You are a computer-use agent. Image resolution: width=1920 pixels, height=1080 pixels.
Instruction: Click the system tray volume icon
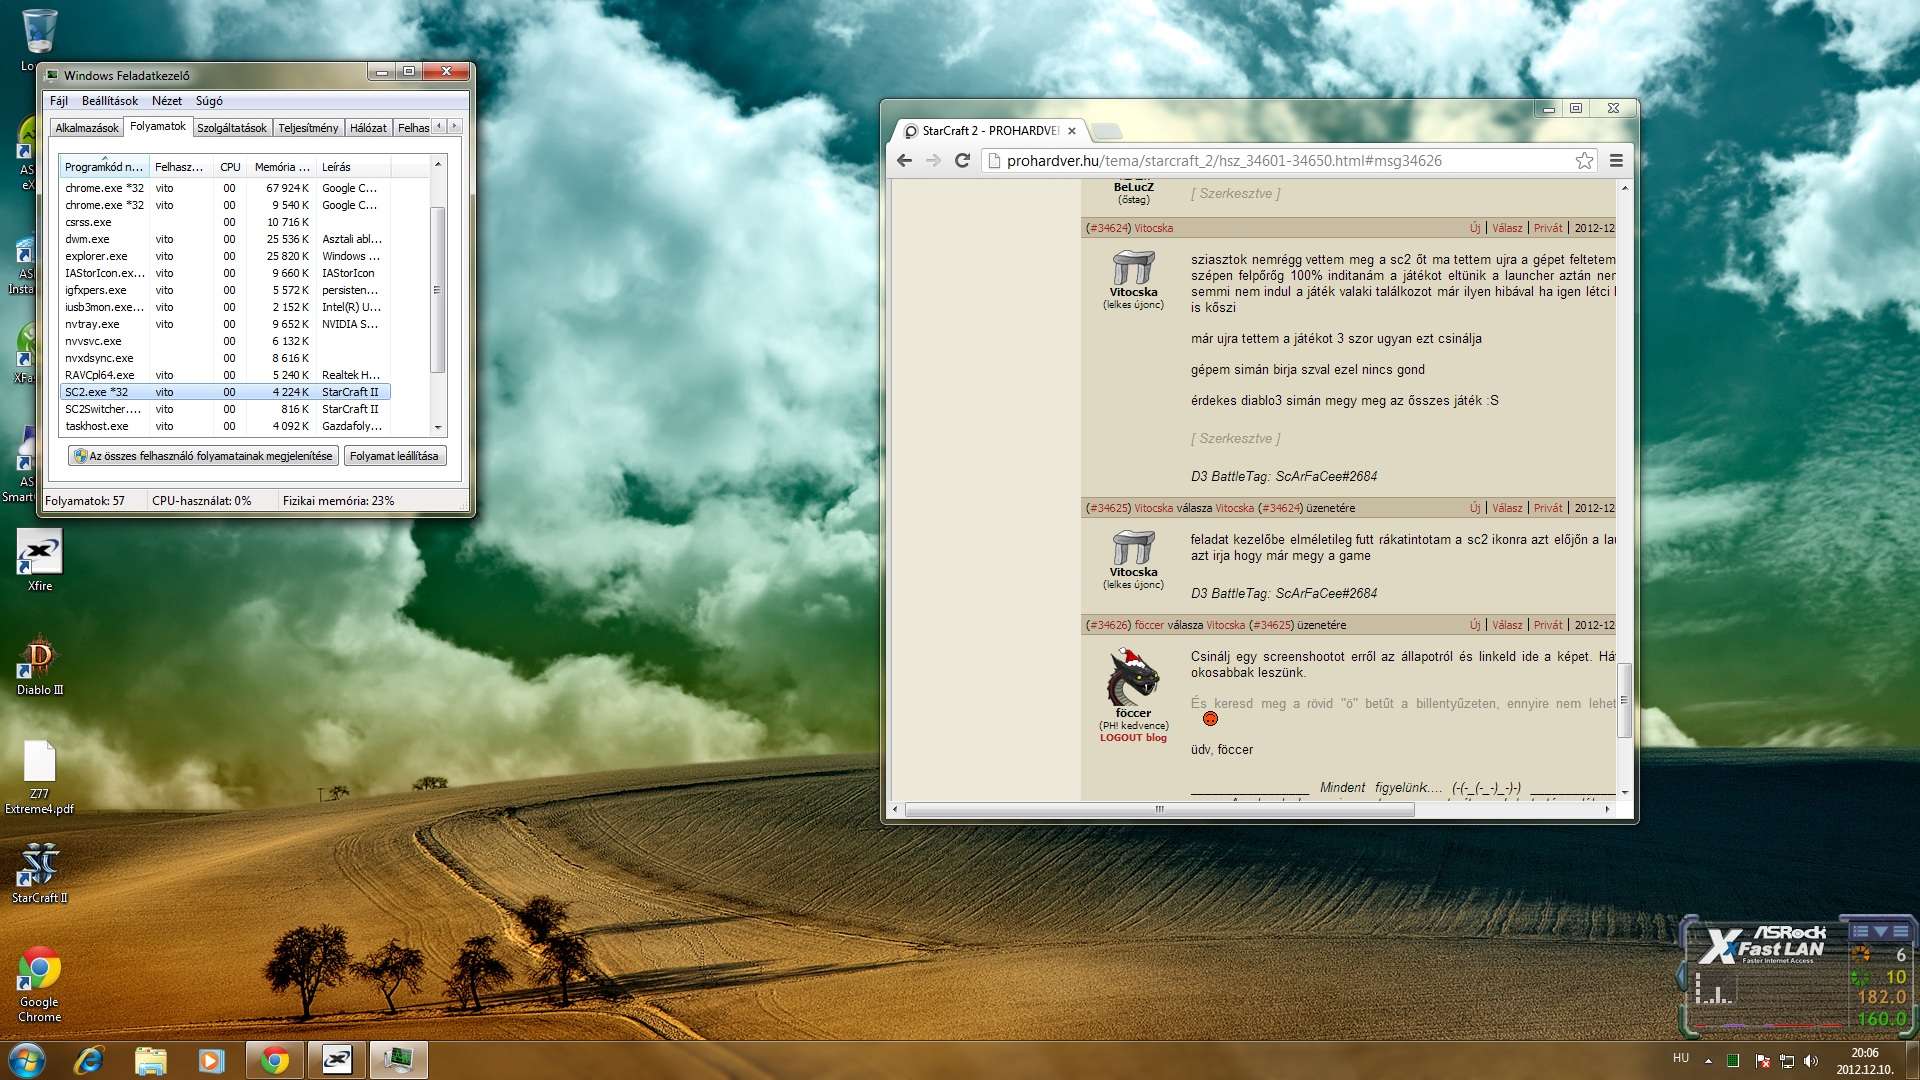click(1811, 1061)
